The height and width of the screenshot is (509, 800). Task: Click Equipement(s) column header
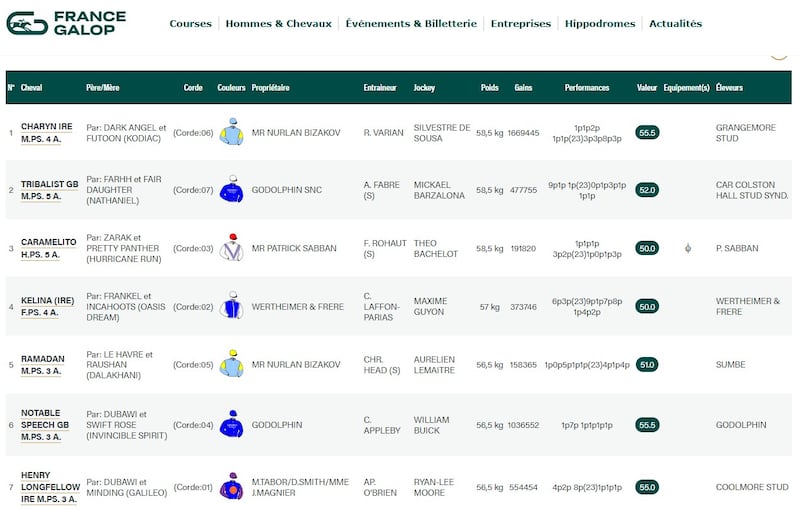(x=686, y=88)
